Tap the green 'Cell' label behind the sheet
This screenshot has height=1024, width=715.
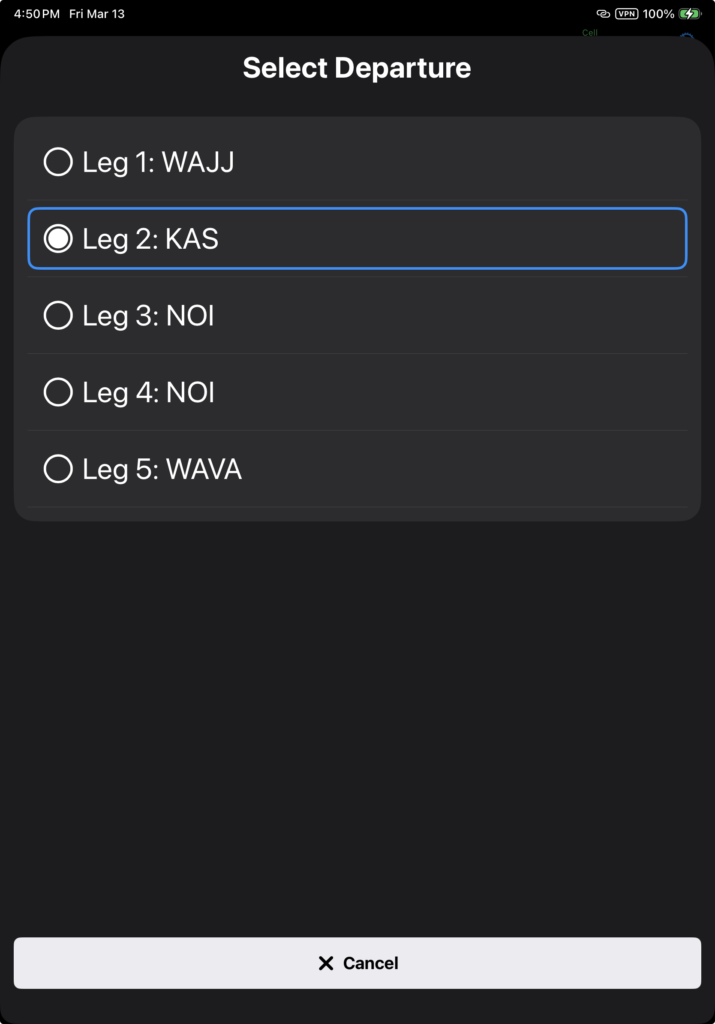pos(590,33)
